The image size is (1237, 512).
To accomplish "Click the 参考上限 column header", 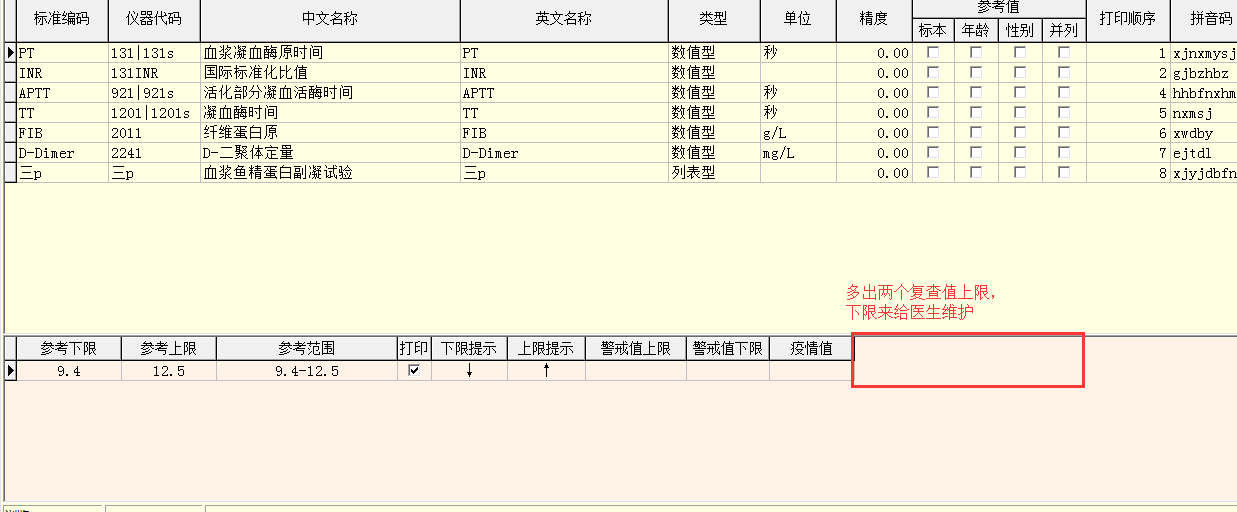I will [x=168, y=348].
